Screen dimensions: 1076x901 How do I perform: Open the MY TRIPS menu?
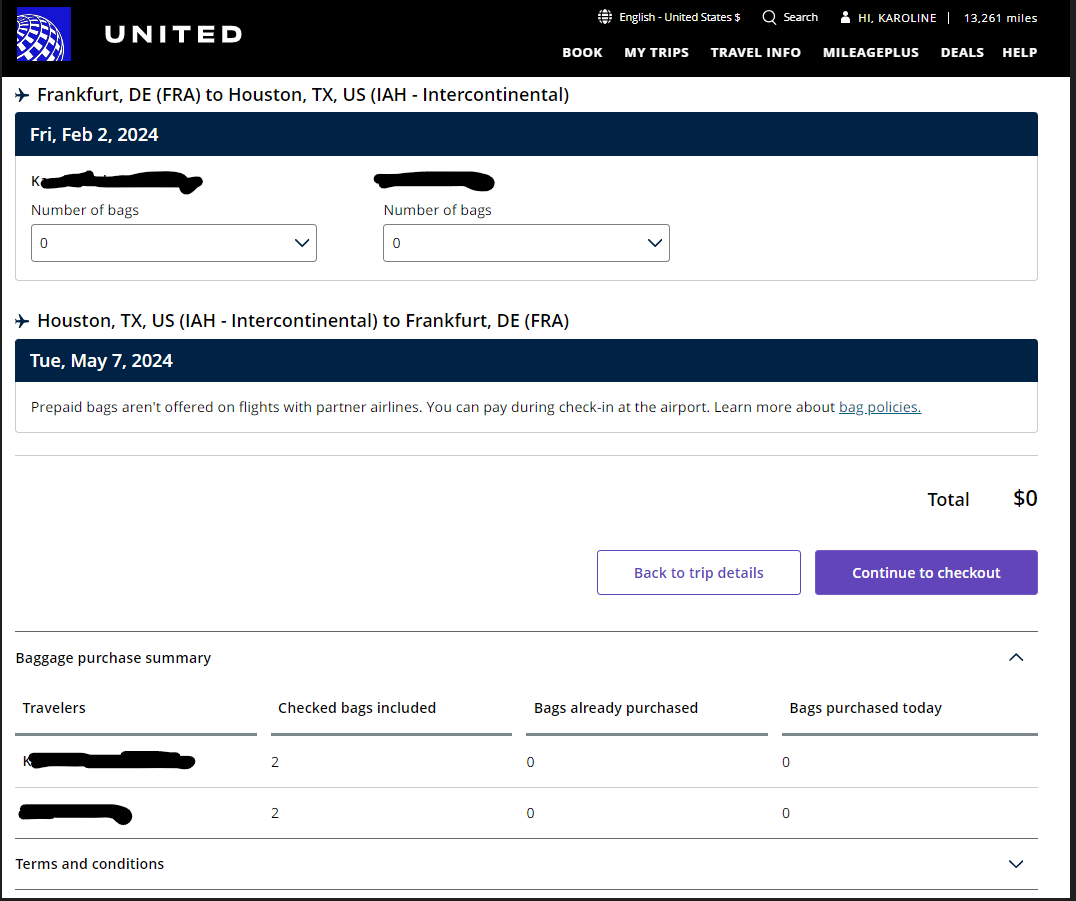coord(656,52)
